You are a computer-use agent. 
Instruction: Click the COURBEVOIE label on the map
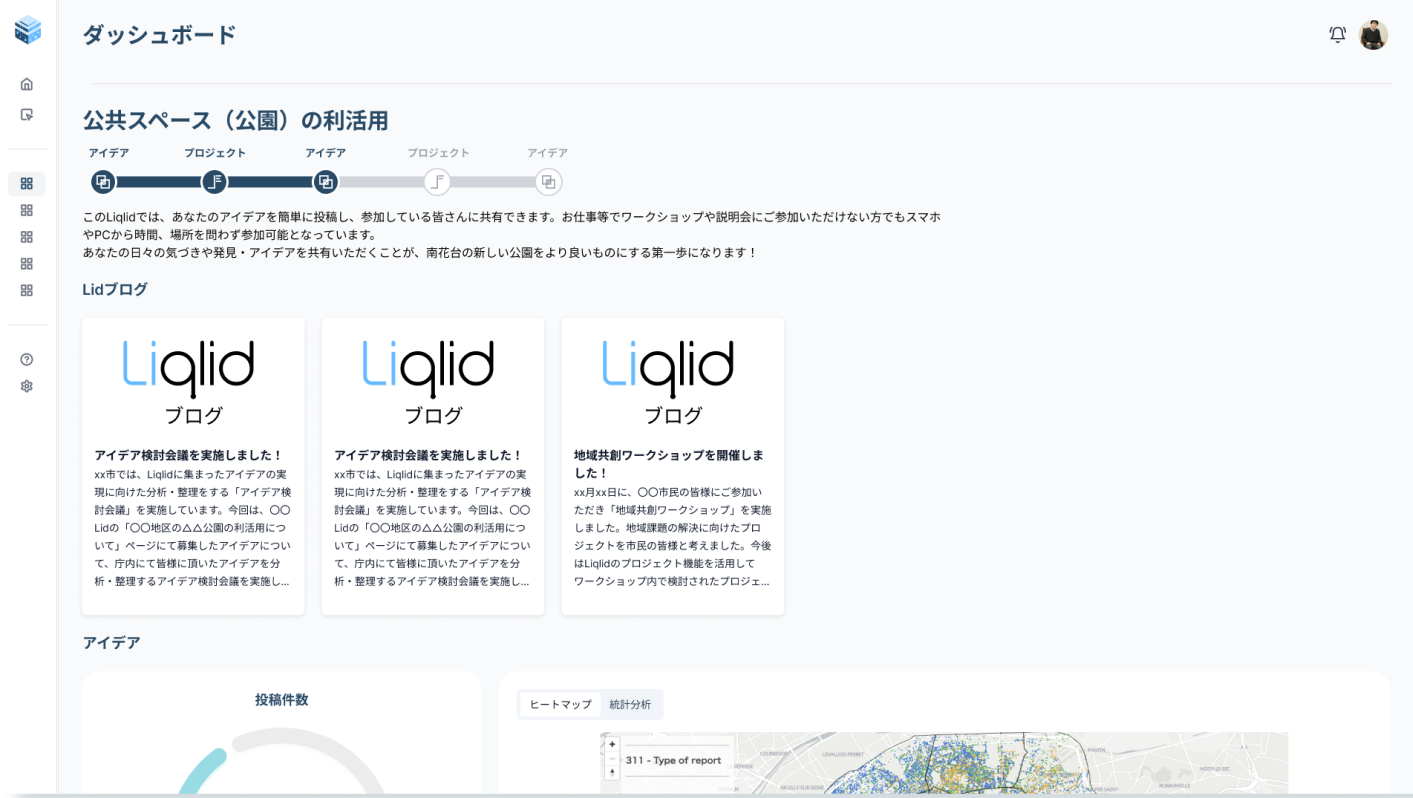(776, 753)
